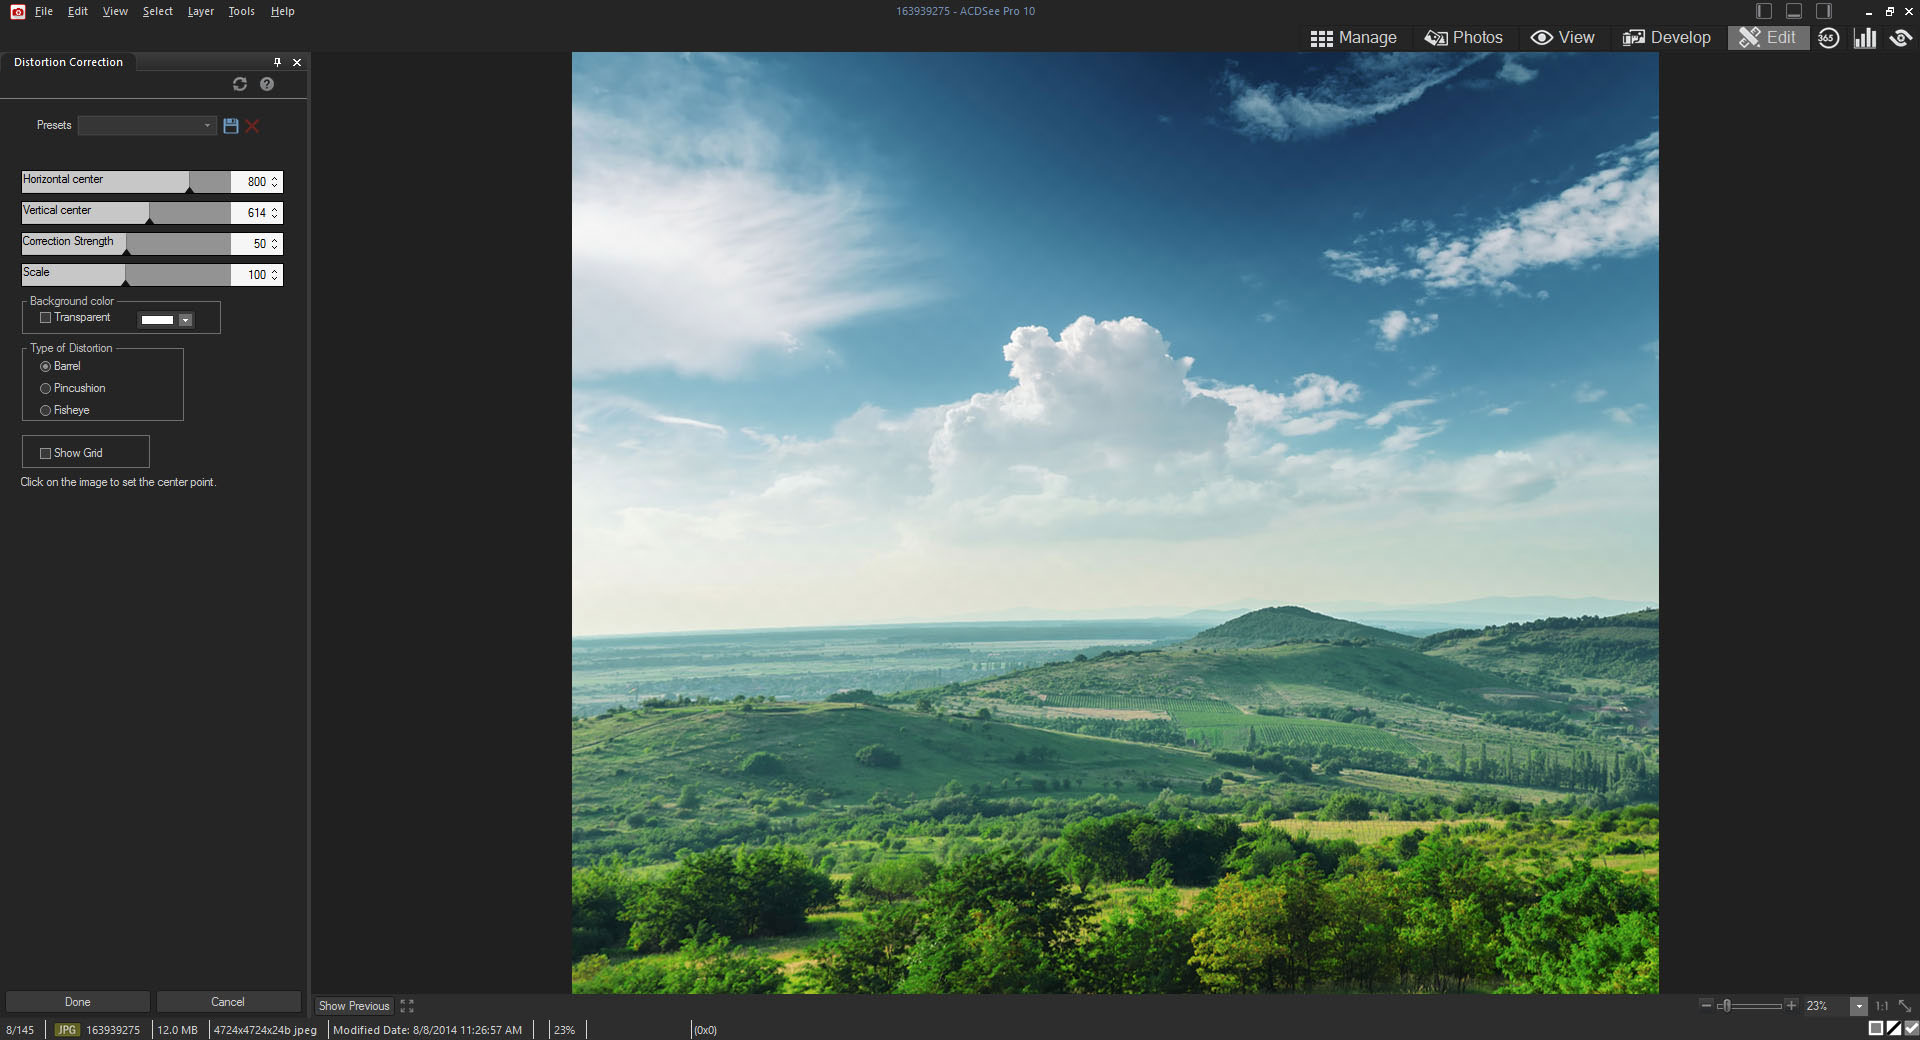Switch to the Manage mode icon
1920x1040 pixels.
click(1355, 38)
